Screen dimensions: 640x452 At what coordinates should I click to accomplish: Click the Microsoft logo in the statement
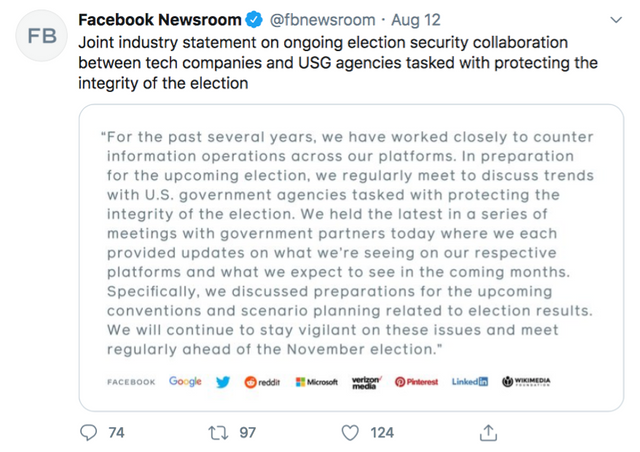coord(317,382)
